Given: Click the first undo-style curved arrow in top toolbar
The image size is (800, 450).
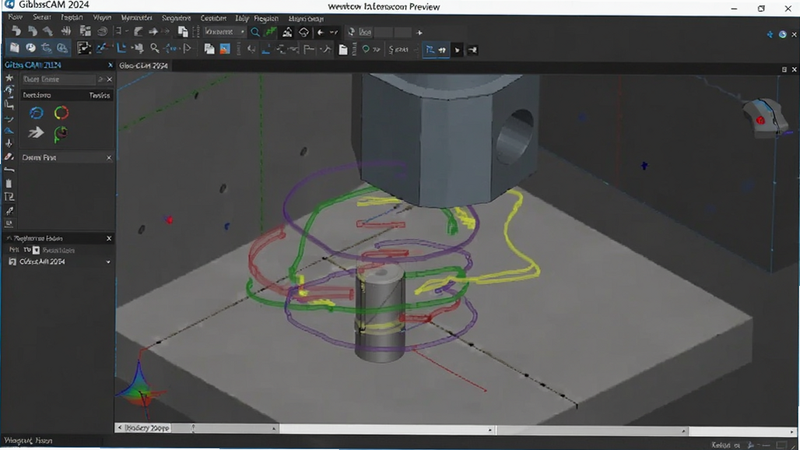Looking at the screenshot, I should pos(16,32).
